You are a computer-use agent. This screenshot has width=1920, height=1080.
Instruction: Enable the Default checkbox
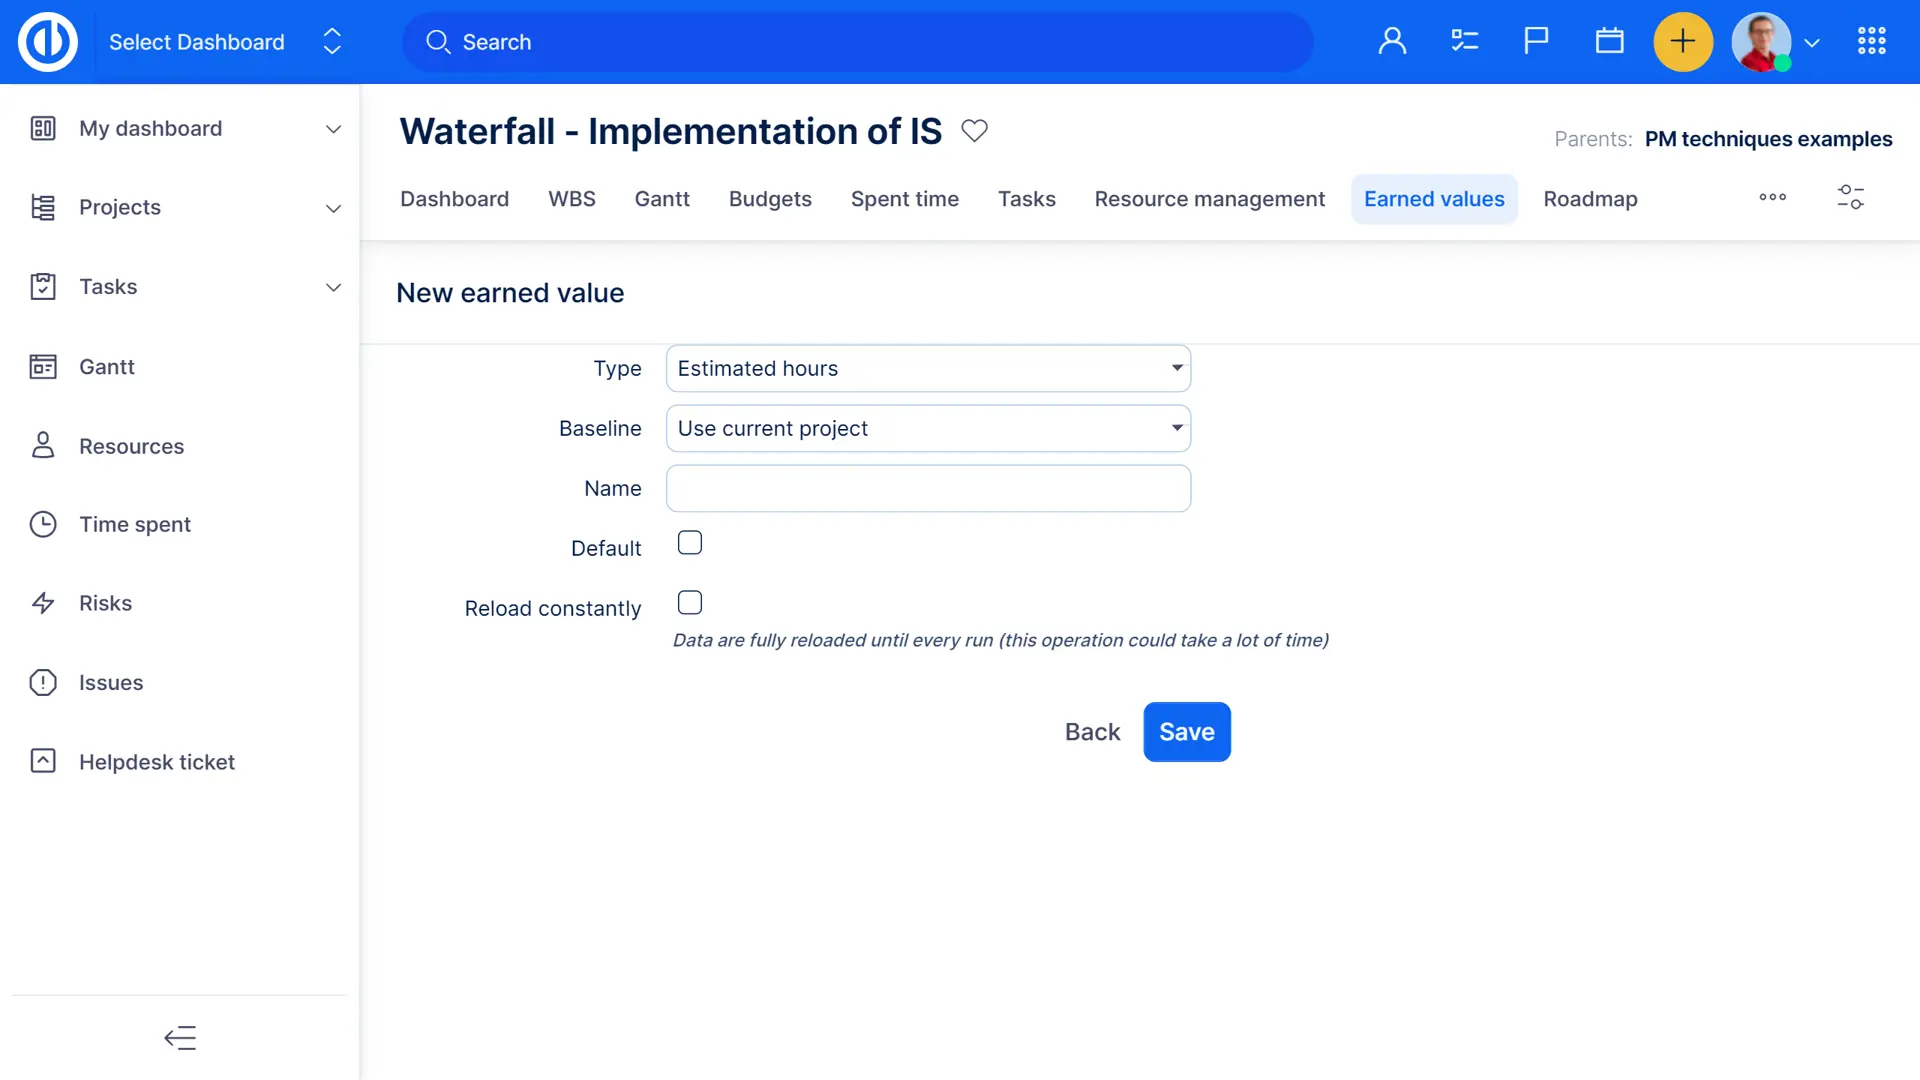689,543
